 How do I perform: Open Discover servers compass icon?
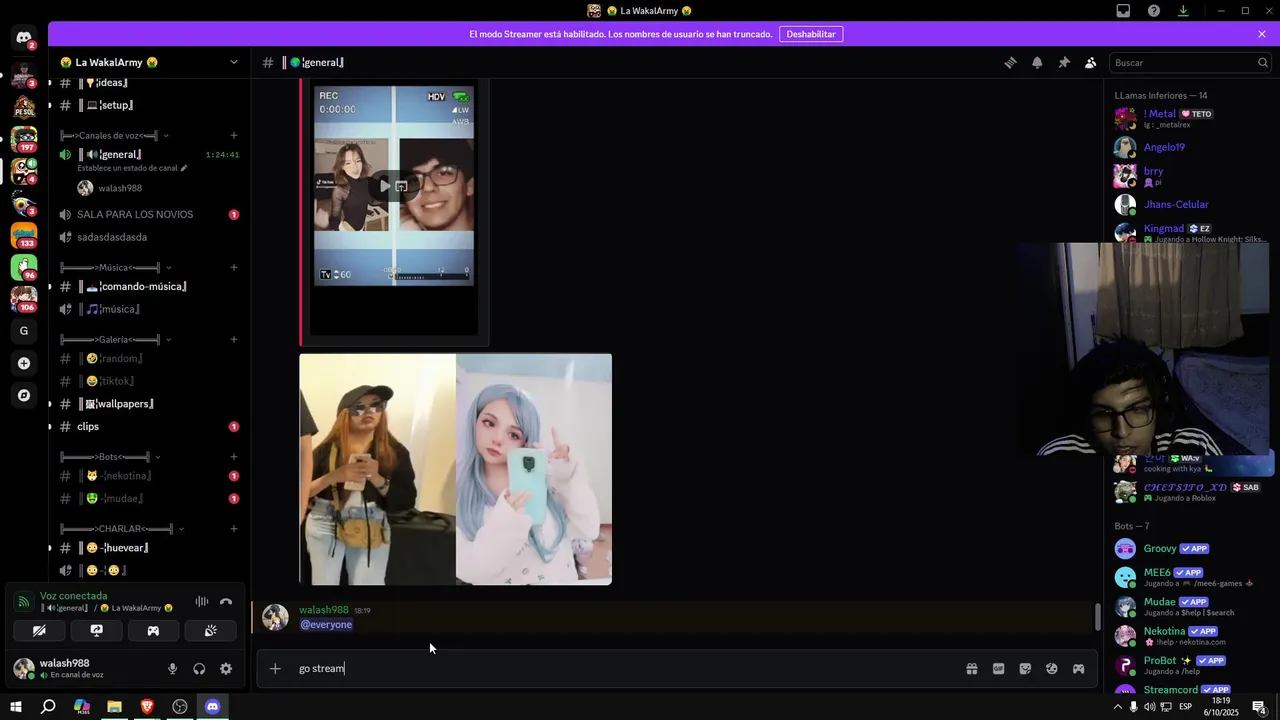24,395
